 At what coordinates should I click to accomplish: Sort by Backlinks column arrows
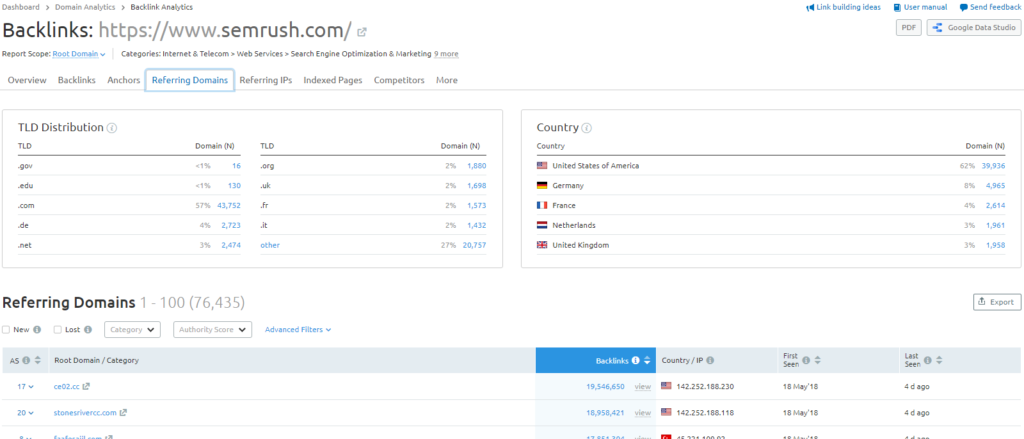[x=647, y=361]
